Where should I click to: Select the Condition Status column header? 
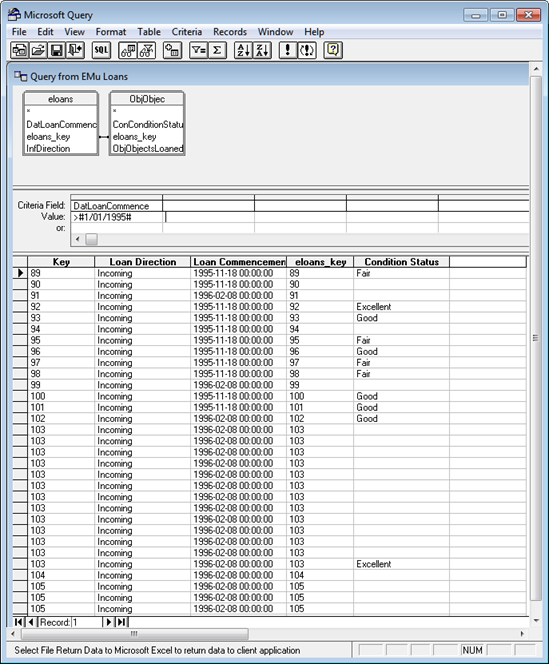[x=402, y=262]
